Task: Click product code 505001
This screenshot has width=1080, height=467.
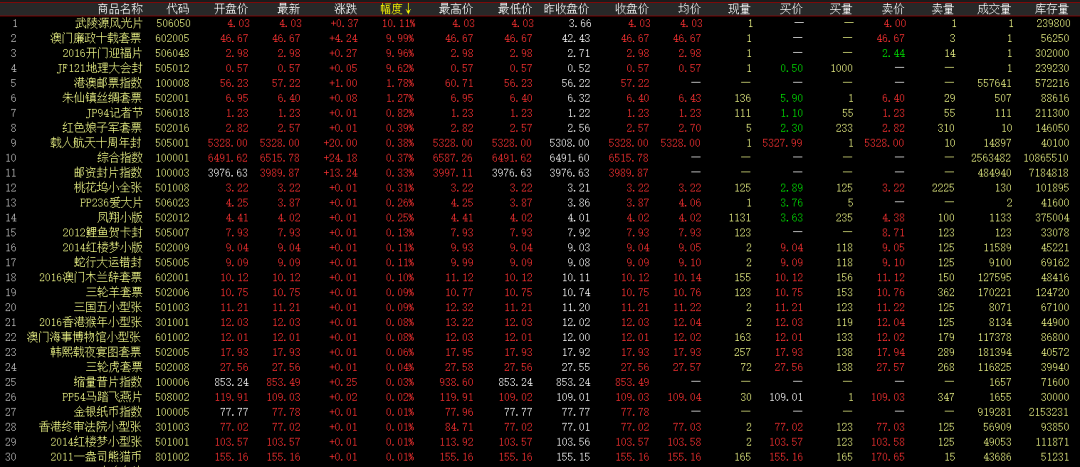Action: coord(173,143)
